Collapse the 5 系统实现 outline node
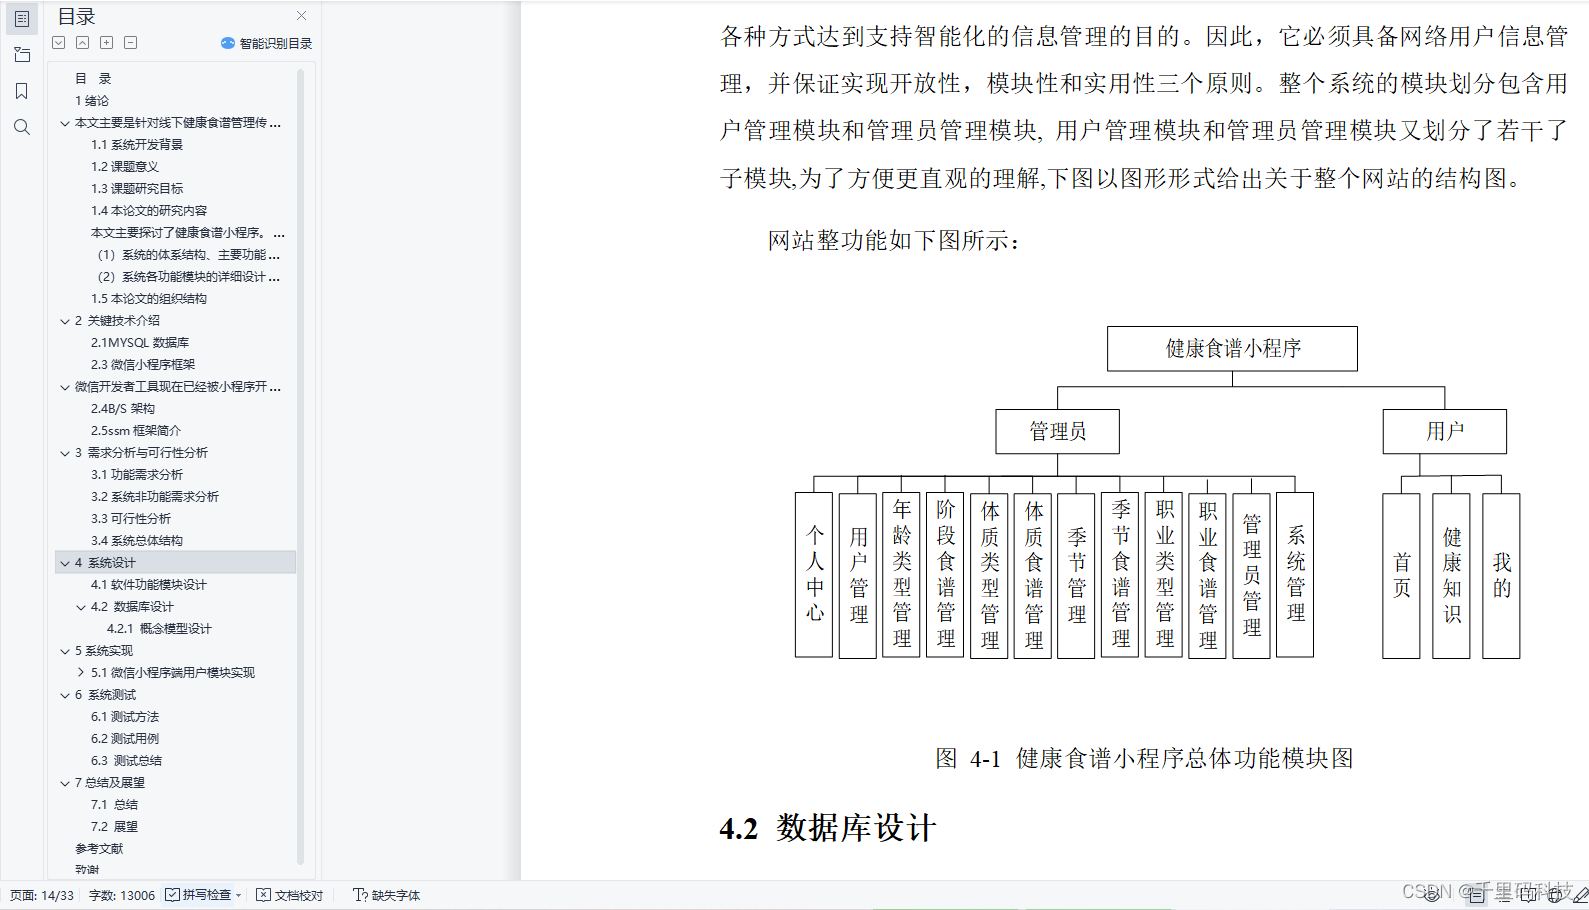This screenshot has height=910, width=1589. pyautogui.click(x=65, y=651)
